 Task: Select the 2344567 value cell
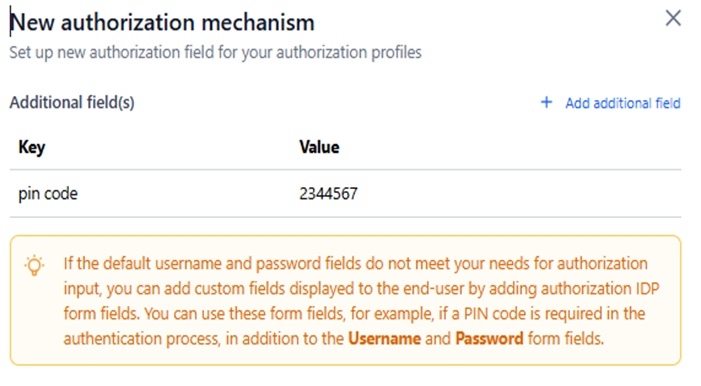pos(328,194)
